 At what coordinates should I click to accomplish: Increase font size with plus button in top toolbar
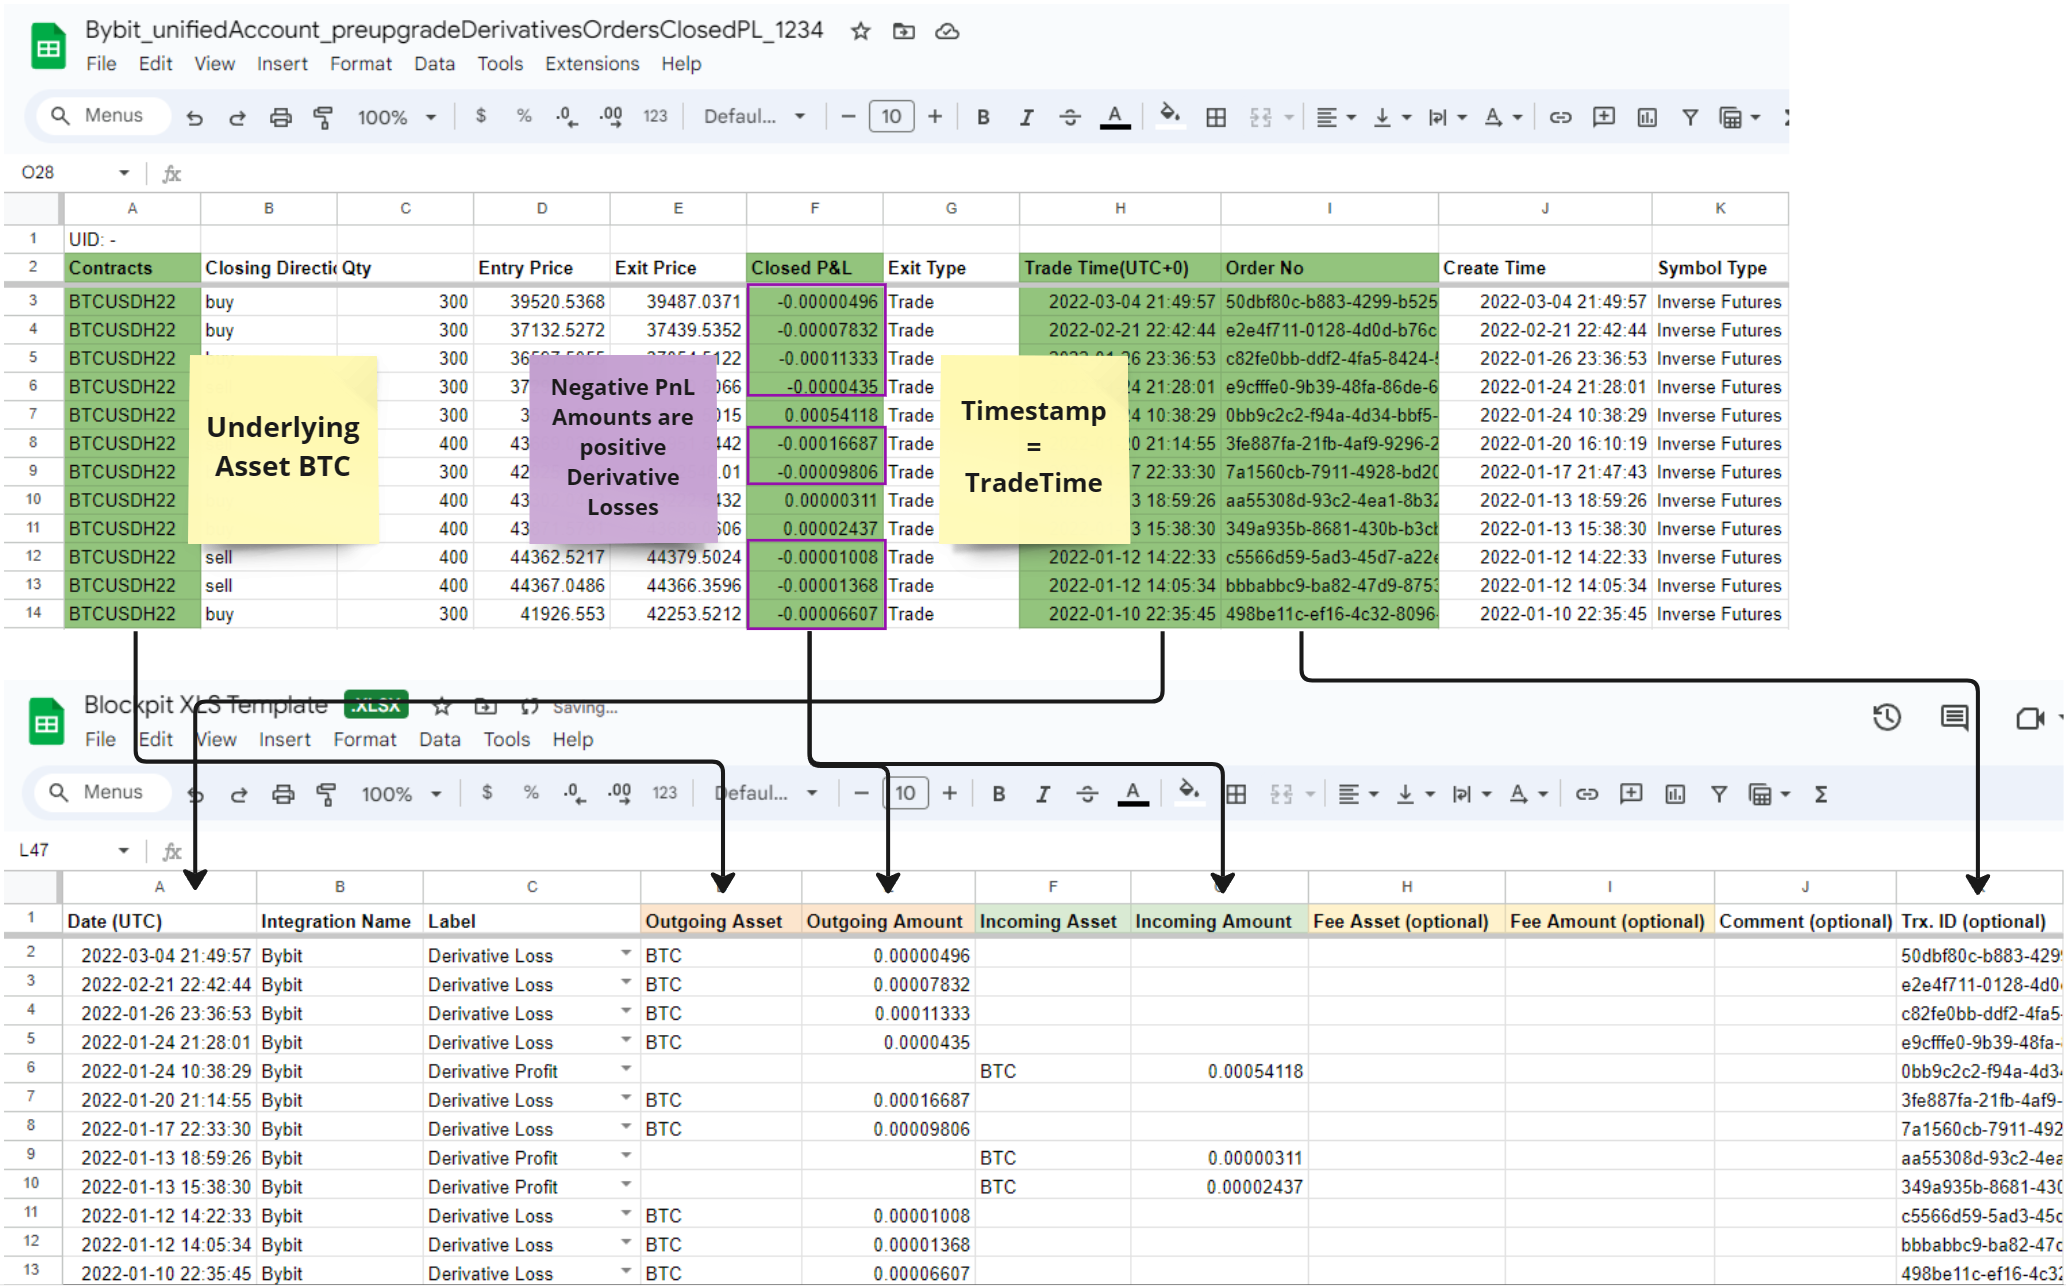pos(934,117)
